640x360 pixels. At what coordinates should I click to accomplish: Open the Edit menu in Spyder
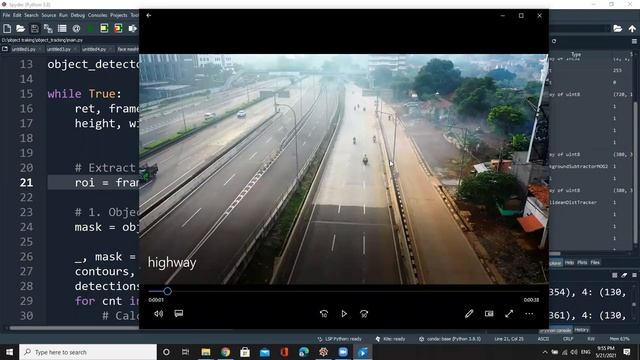pyautogui.click(x=17, y=15)
